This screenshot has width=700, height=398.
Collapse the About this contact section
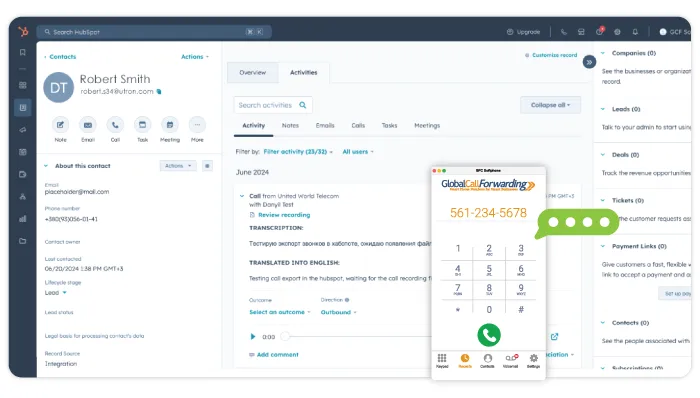tap(46, 166)
